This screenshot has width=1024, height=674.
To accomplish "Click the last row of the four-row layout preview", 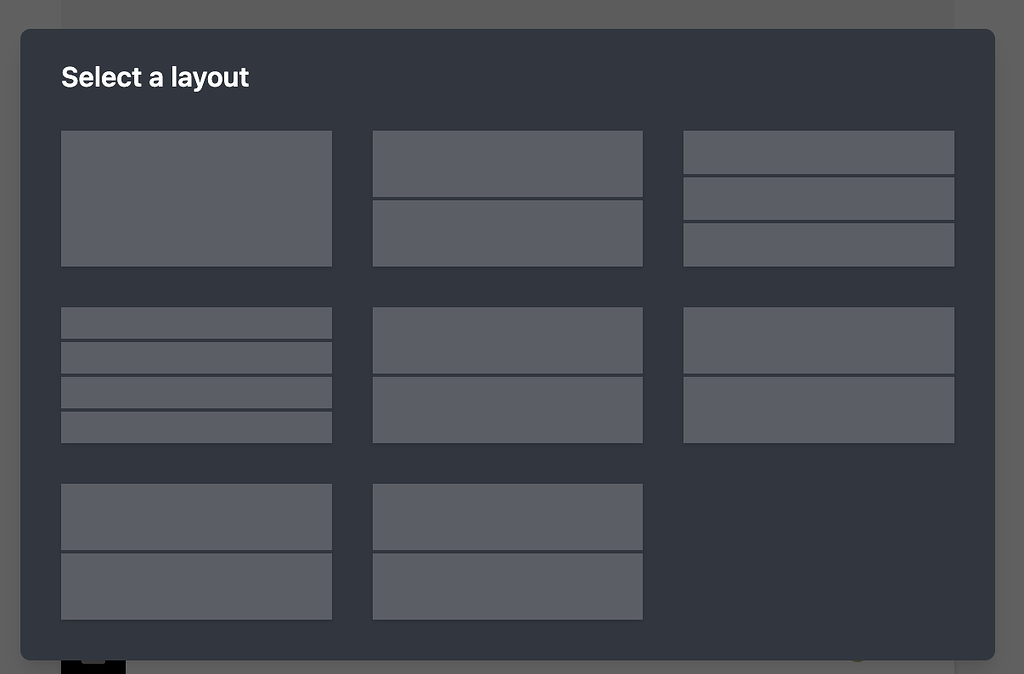I will [x=196, y=426].
